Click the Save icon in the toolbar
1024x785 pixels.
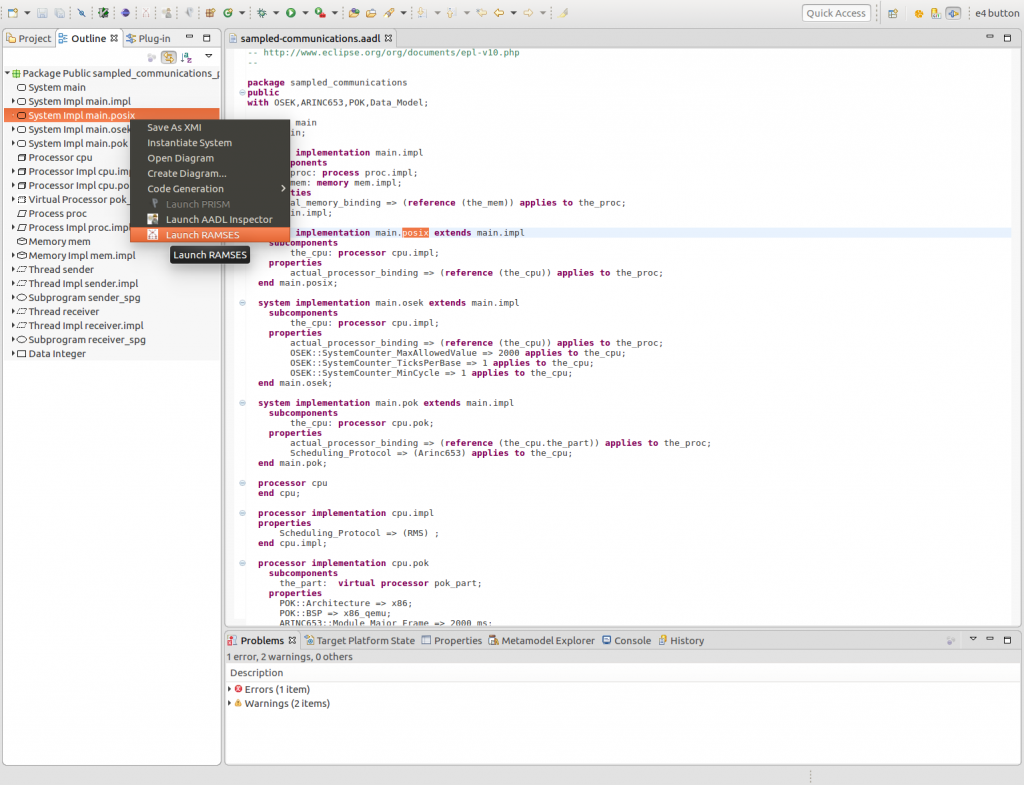[x=42, y=11]
